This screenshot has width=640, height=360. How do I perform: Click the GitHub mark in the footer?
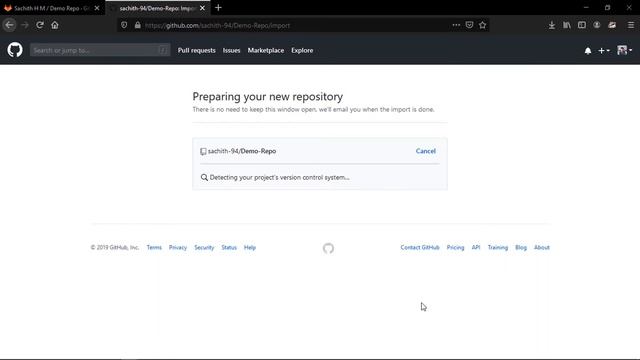coord(328,248)
